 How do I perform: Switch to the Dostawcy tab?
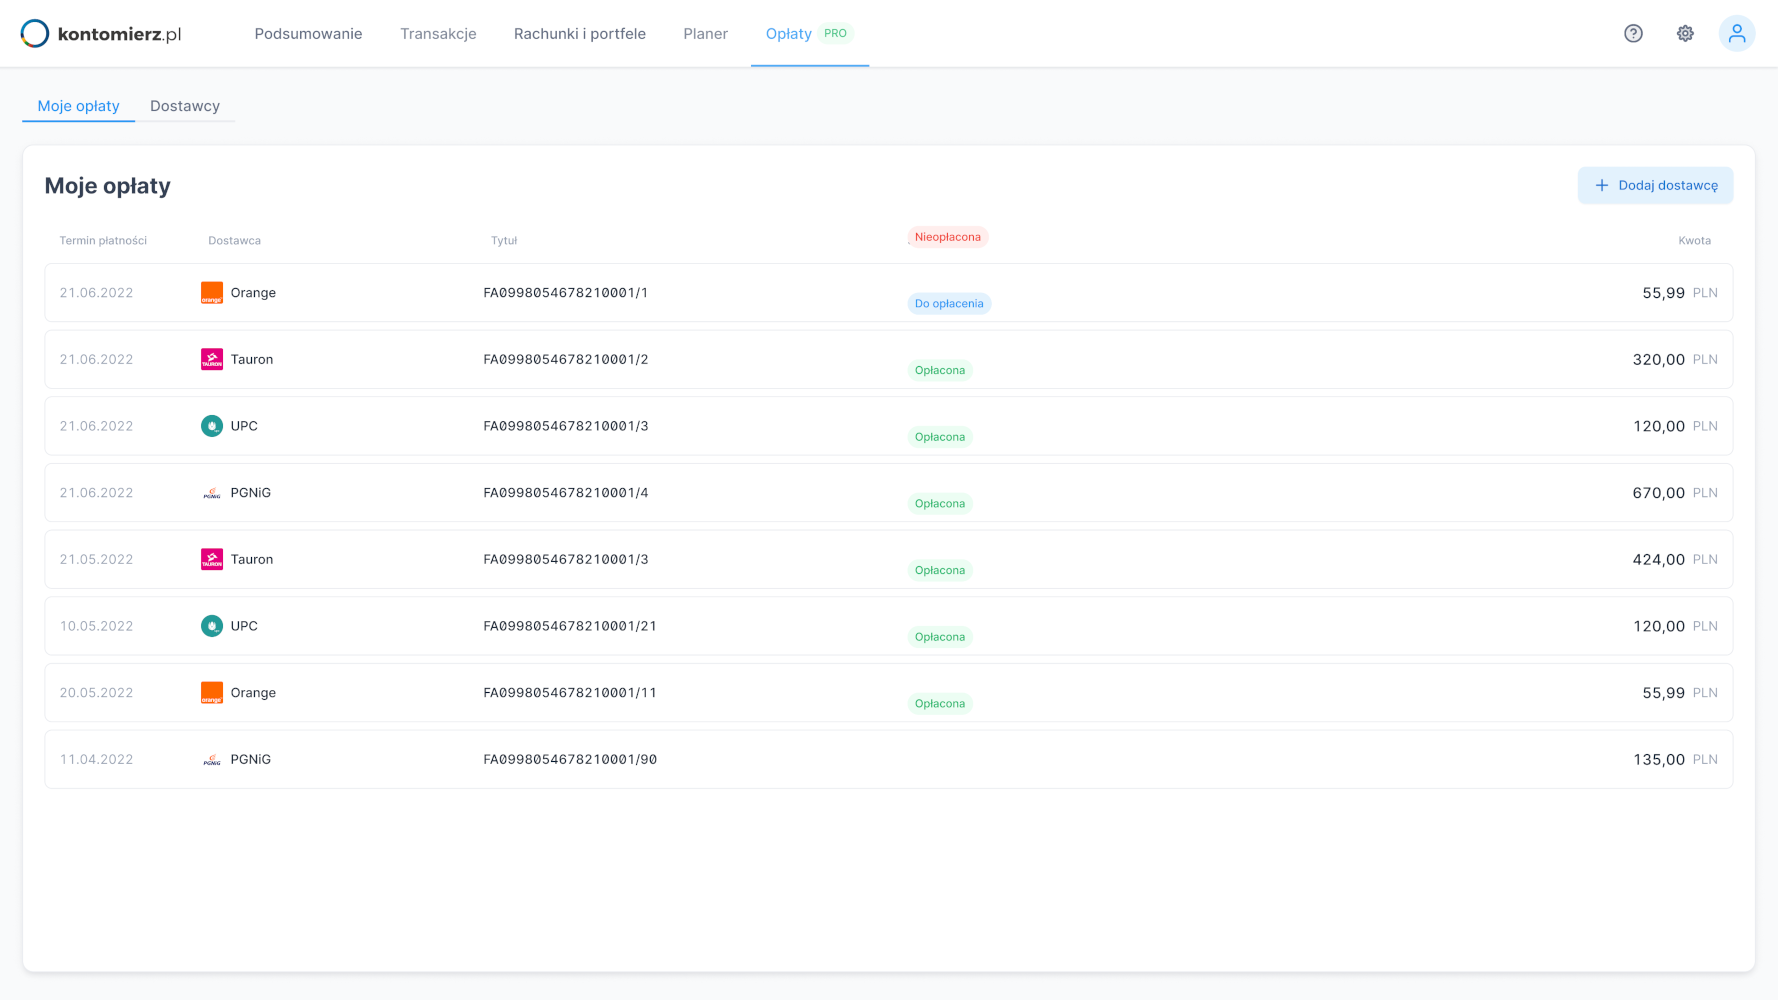pyautogui.click(x=185, y=106)
